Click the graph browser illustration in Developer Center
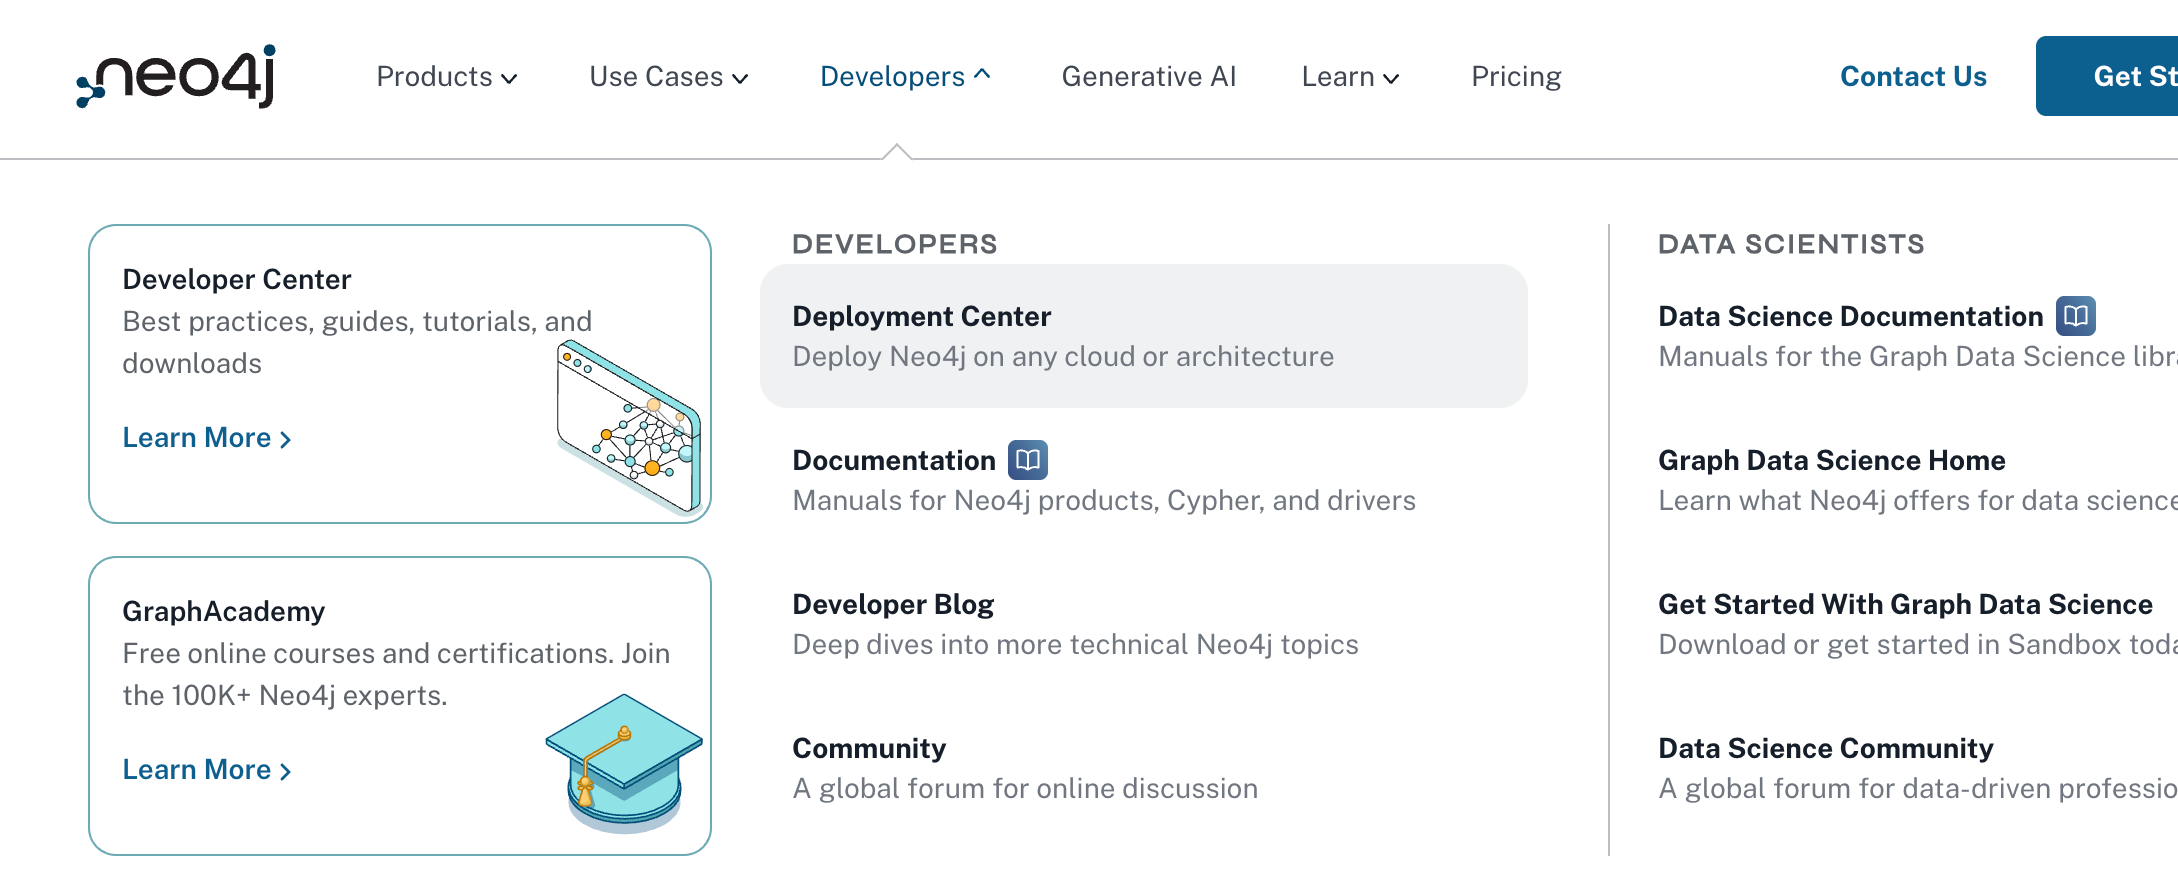The width and height of the screenshot is (2178, 886). point(629,427)
